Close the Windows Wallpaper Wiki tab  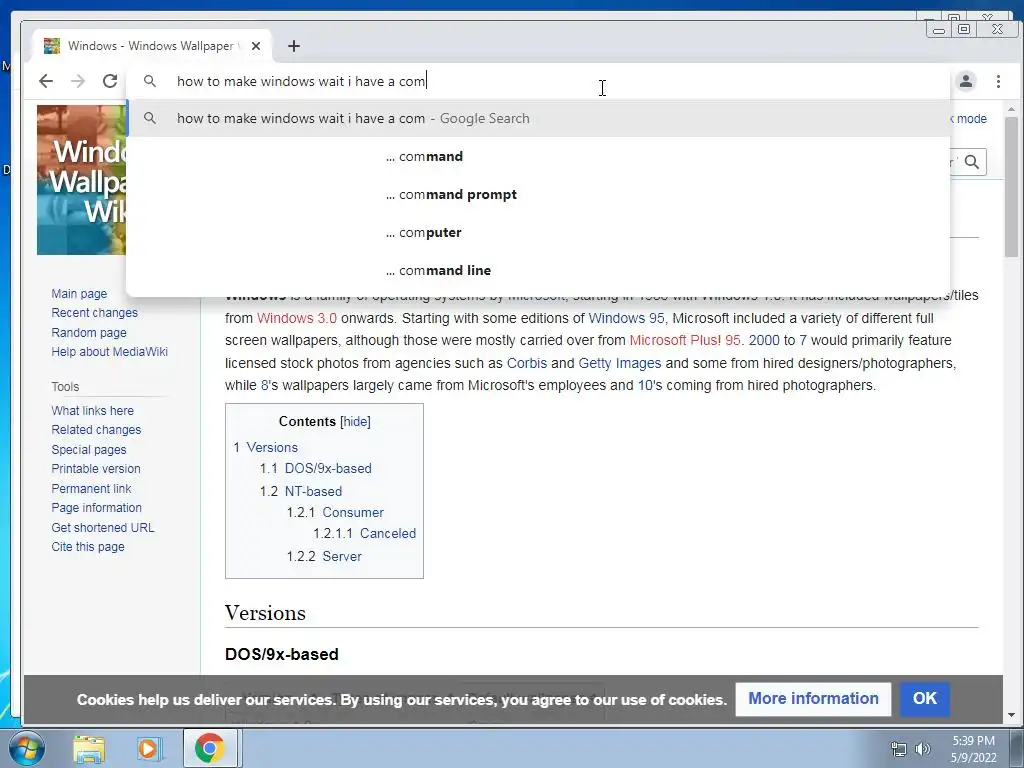(256, 46)
